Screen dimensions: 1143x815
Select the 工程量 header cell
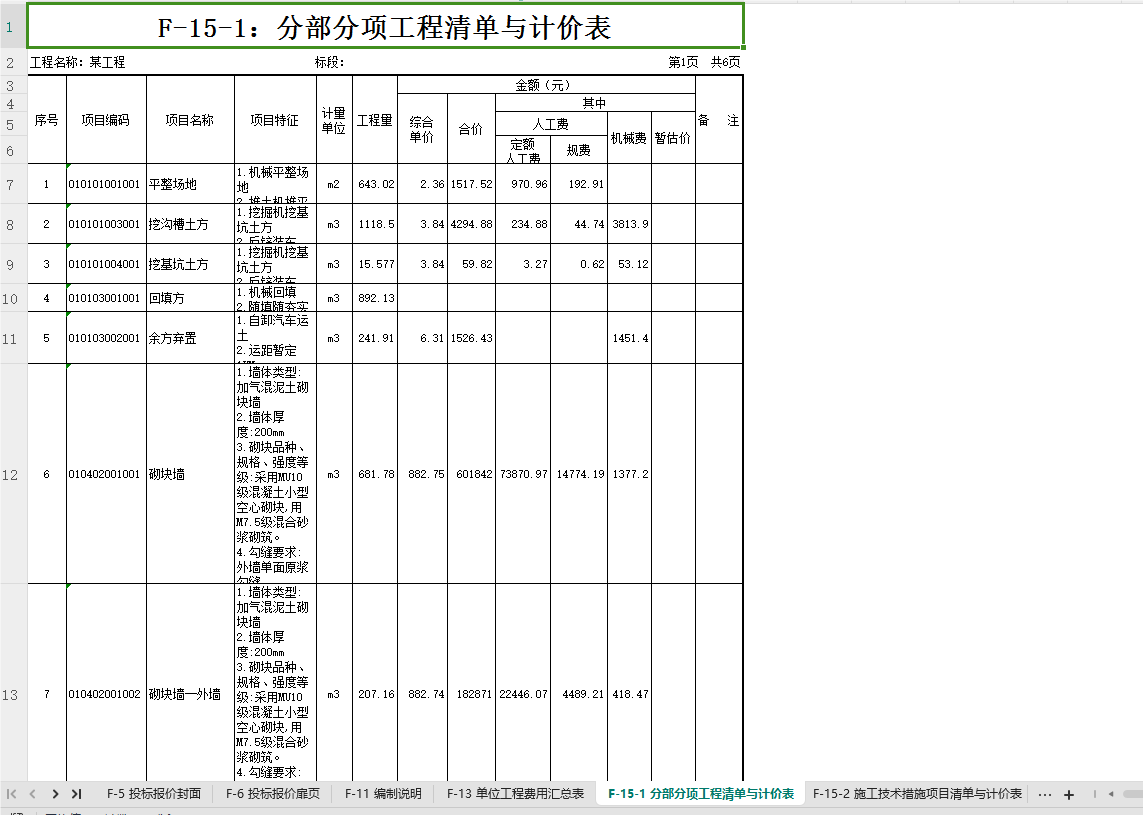click(x=375, y=120)
